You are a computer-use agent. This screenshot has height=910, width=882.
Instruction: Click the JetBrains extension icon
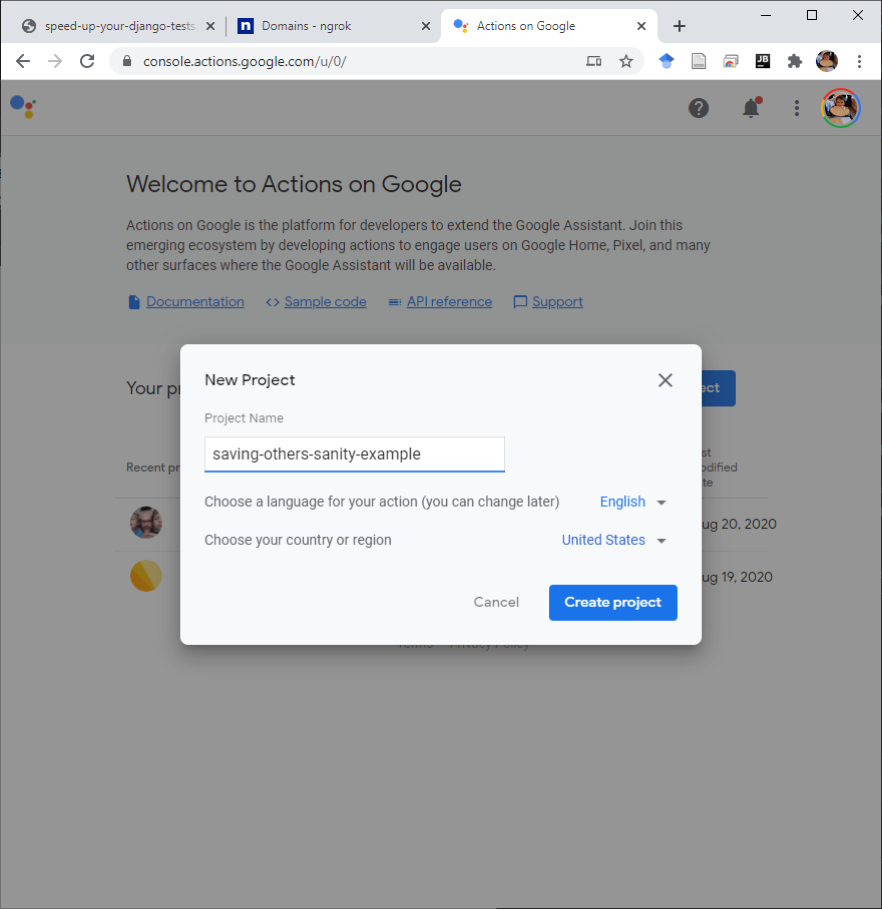tap(762, 61)
